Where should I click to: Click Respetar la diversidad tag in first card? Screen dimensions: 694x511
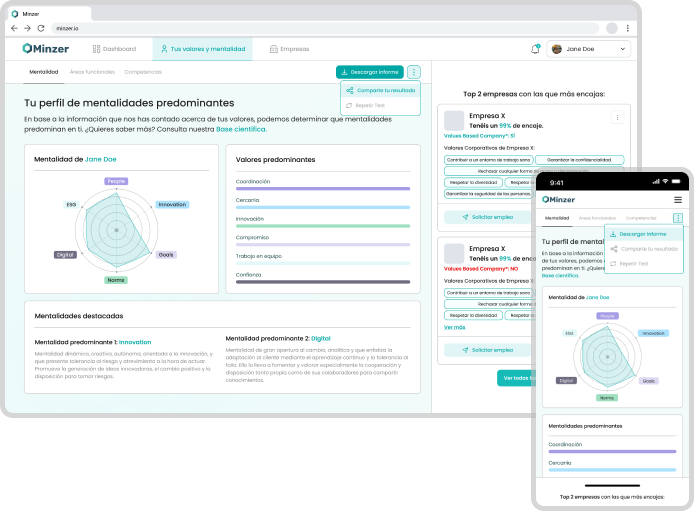(473, 182)
